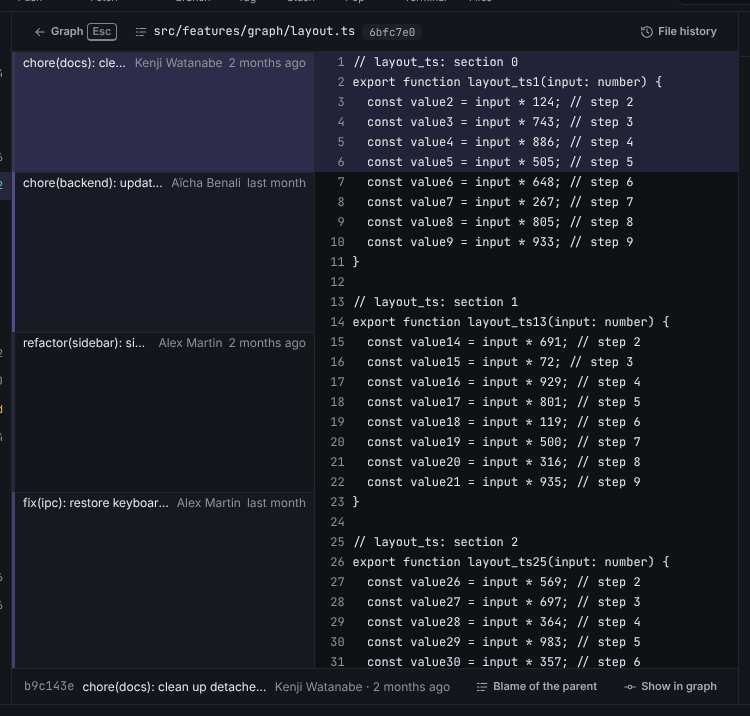Click Aïcha Benali author name
Image resolution: width=750 pixels, height=716 pixels.
coord(206,183)
